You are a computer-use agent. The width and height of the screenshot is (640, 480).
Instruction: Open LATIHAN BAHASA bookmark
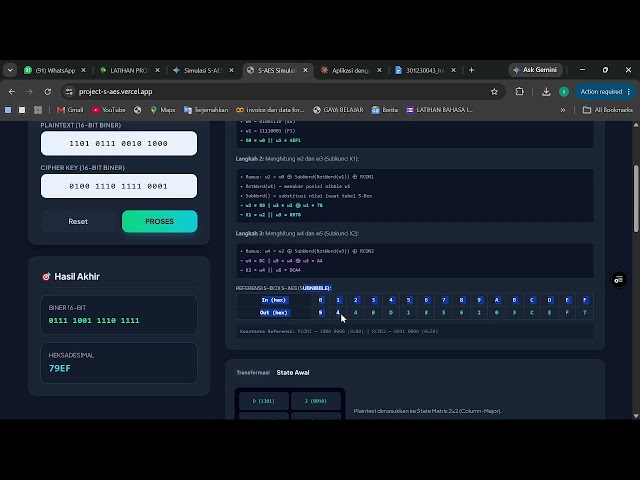439,110
